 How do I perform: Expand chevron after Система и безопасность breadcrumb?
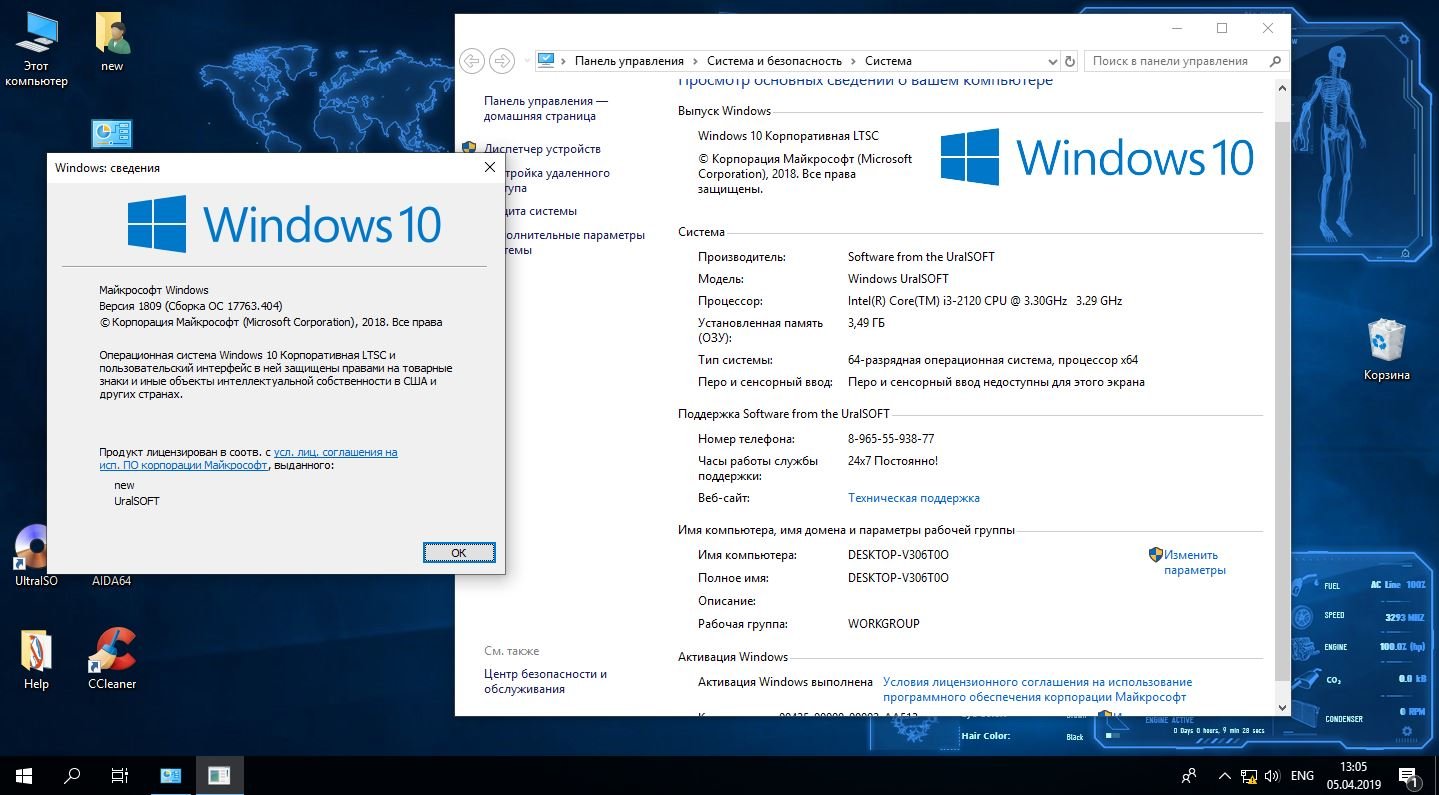point(853,61)
